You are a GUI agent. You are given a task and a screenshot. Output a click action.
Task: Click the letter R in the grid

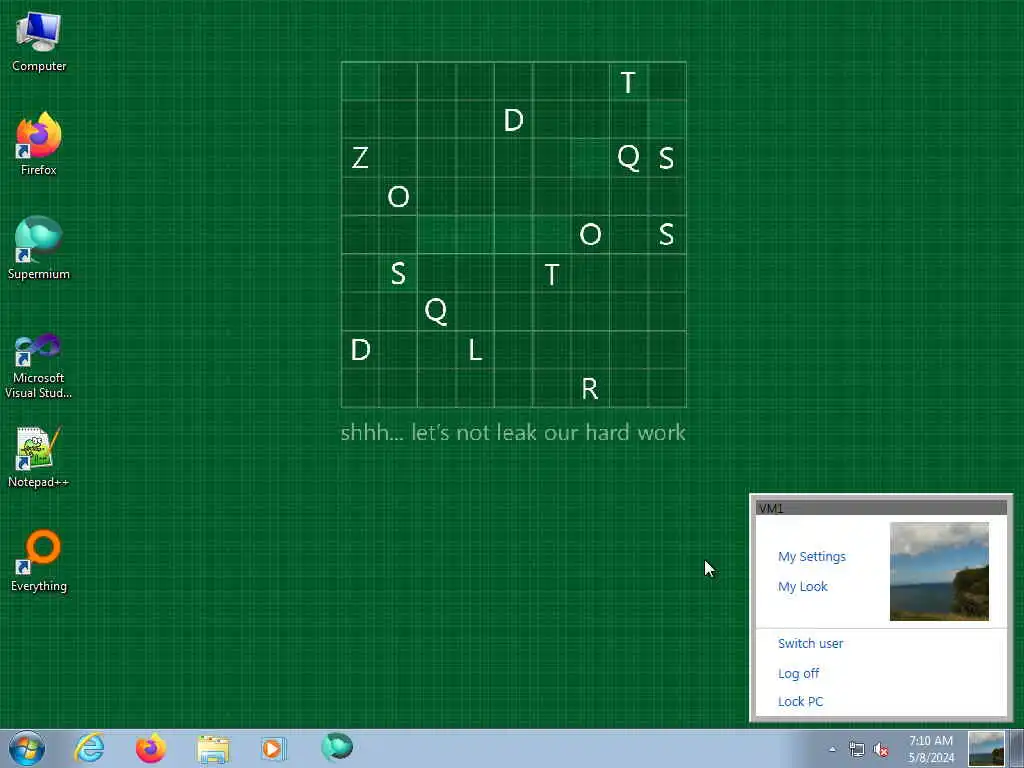pyautogui.click(x=590, y=389)
